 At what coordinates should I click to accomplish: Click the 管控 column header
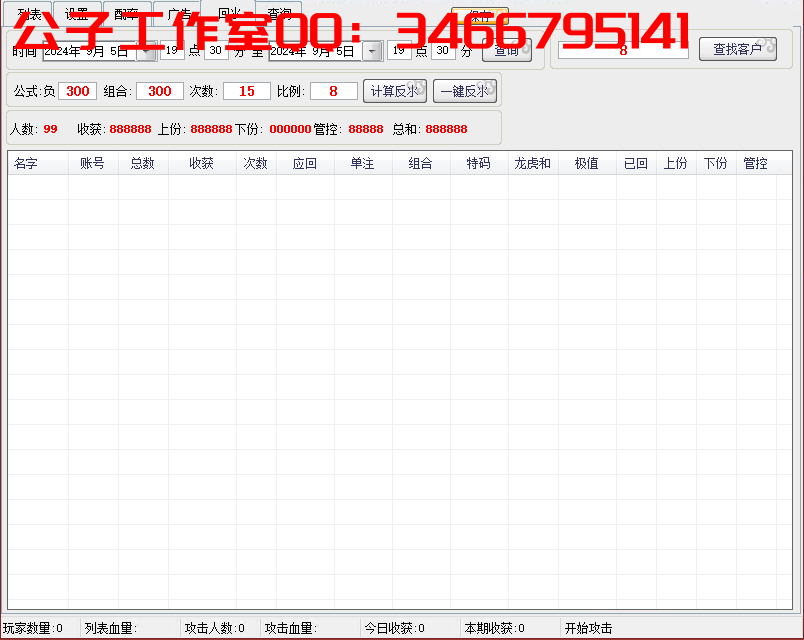[x=756, y=164]
